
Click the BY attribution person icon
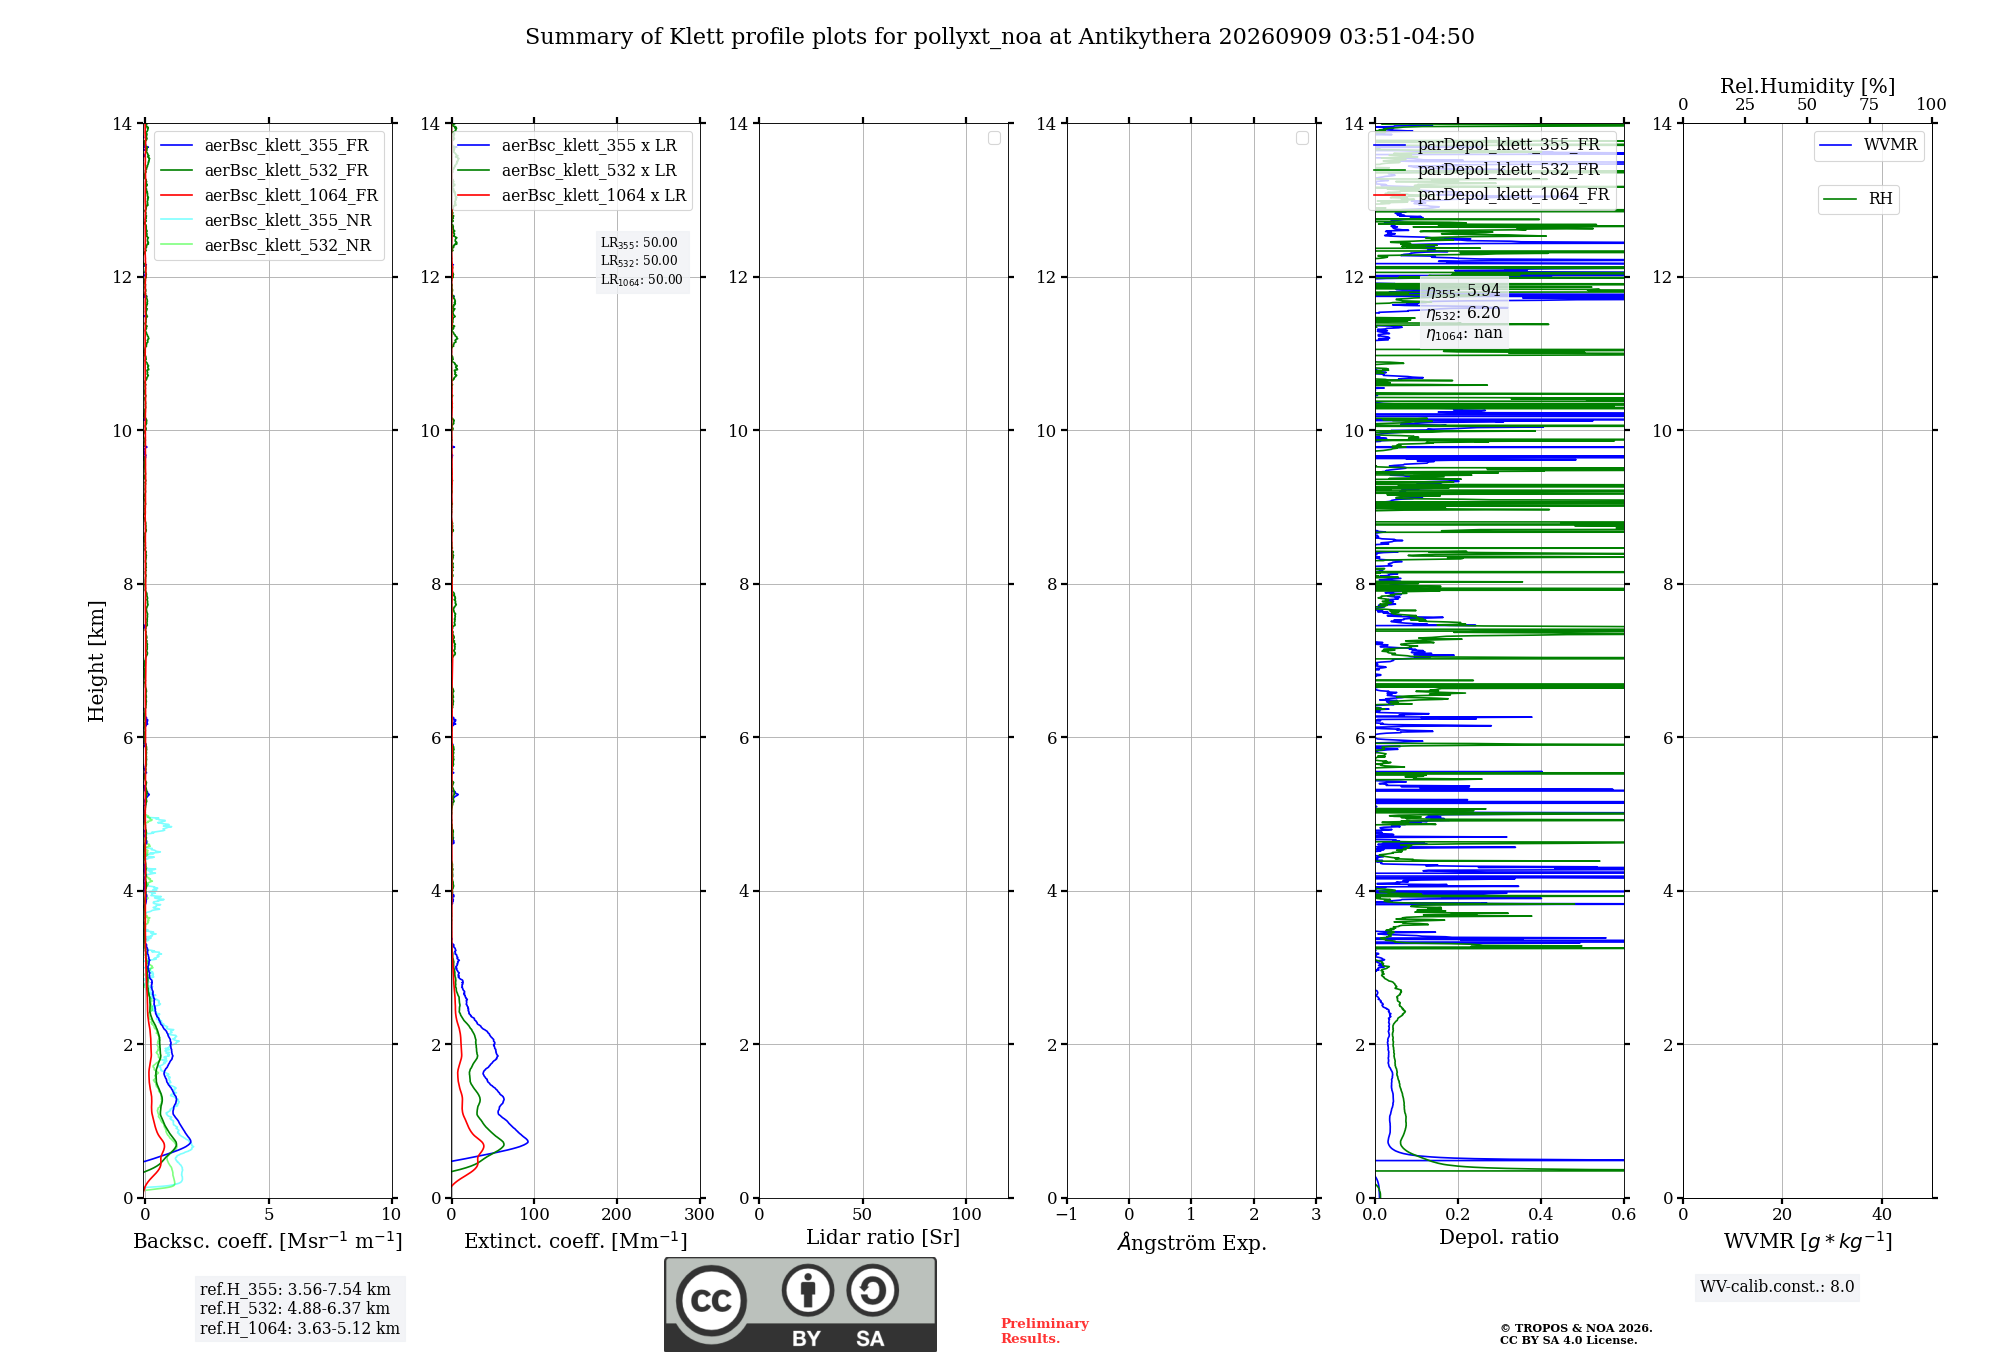coord(807,1290)
